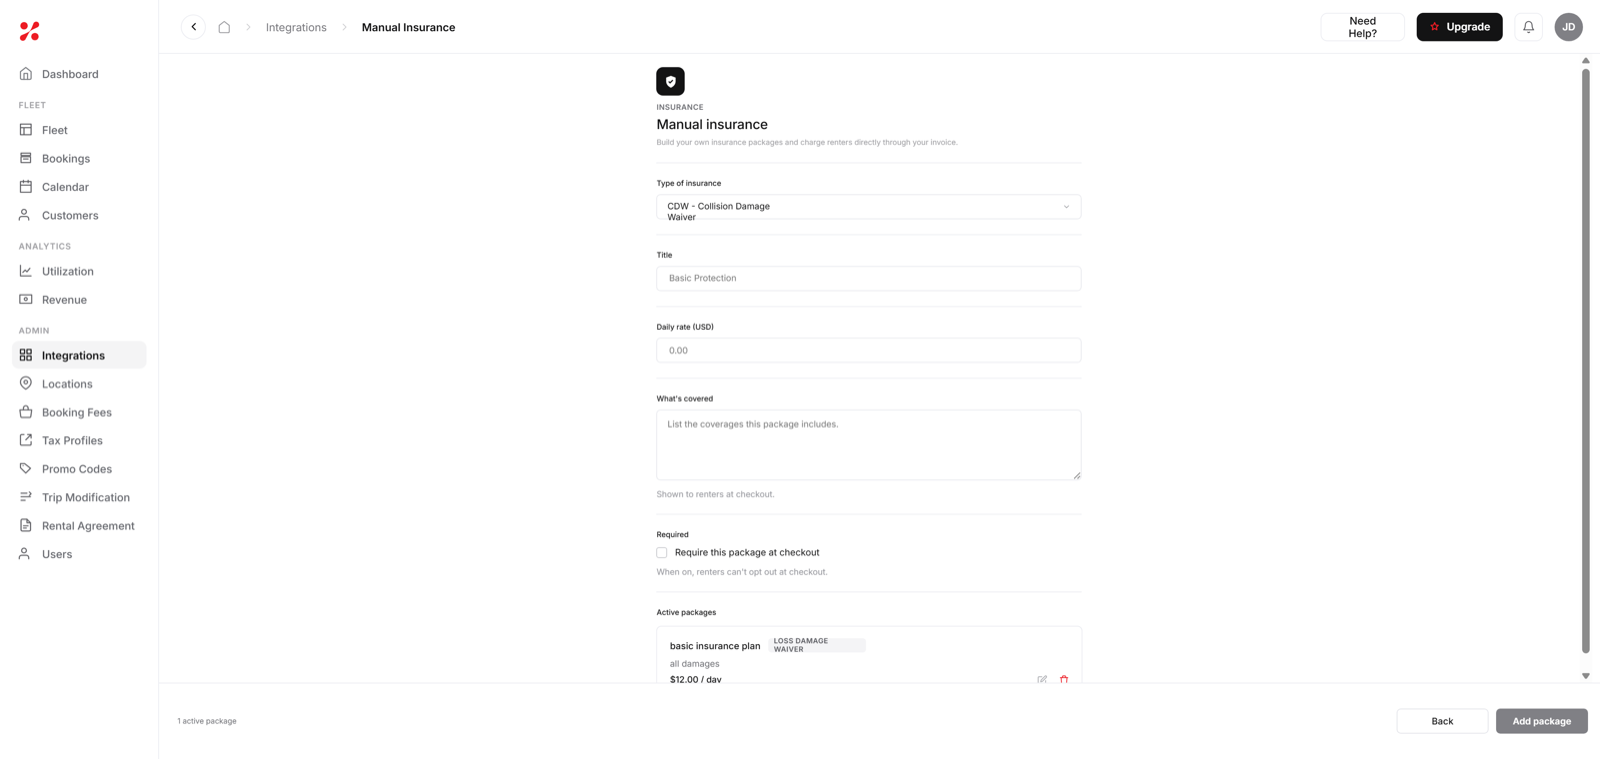The image size is (1600, 759).
Task: Delete the basic insurance plan package
Action: [1064, 679]
